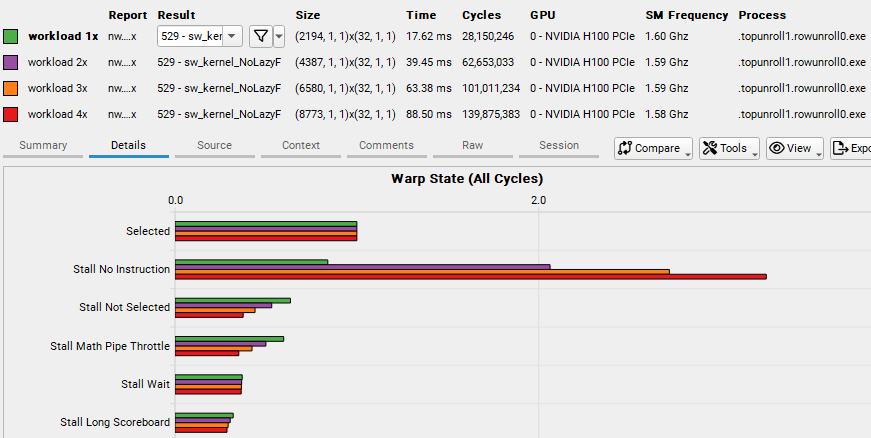This screenshot has width=871, height=438.
Task: Select the Session tab
Action: [559, 146]
